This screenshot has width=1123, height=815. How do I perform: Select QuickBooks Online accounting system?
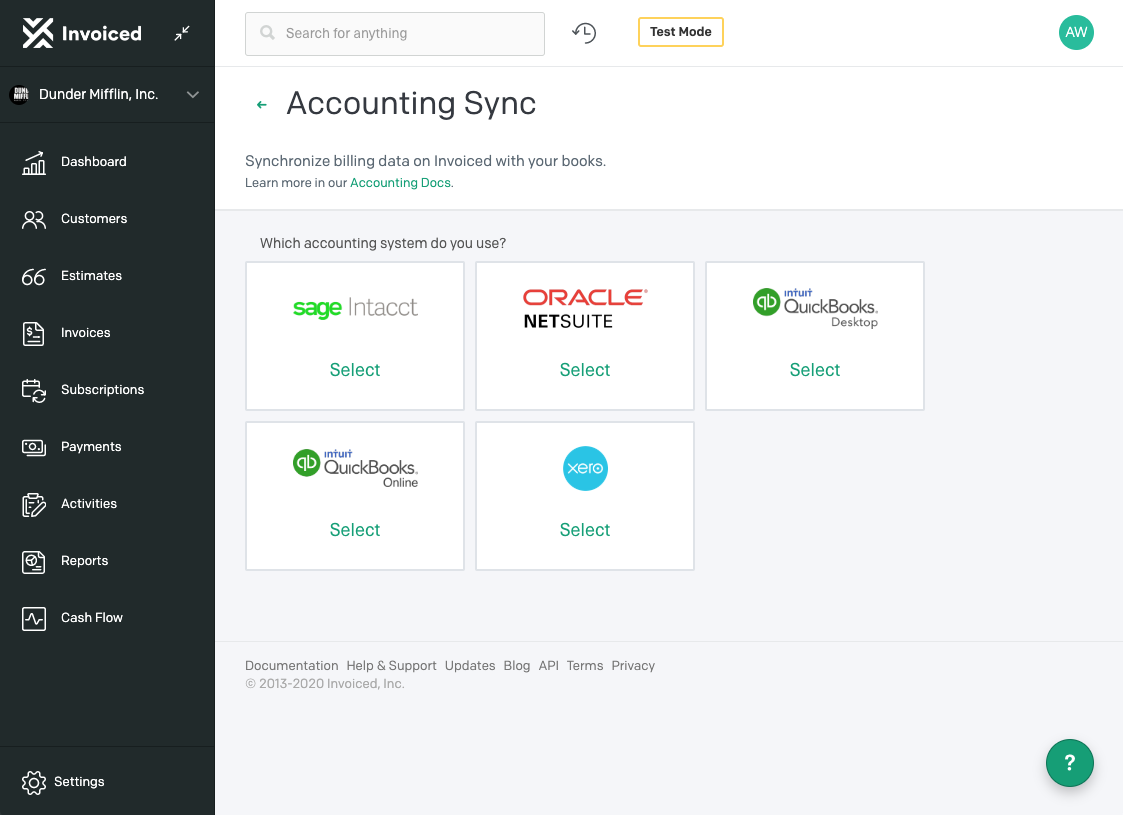(355, 530)
